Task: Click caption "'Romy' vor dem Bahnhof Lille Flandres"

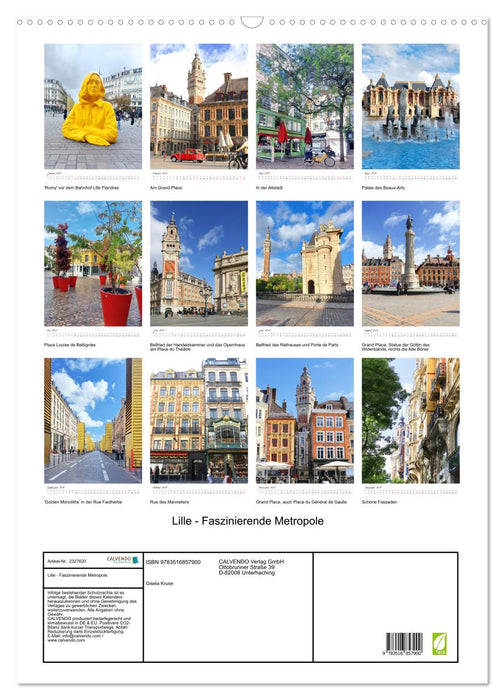Action: 81,188
